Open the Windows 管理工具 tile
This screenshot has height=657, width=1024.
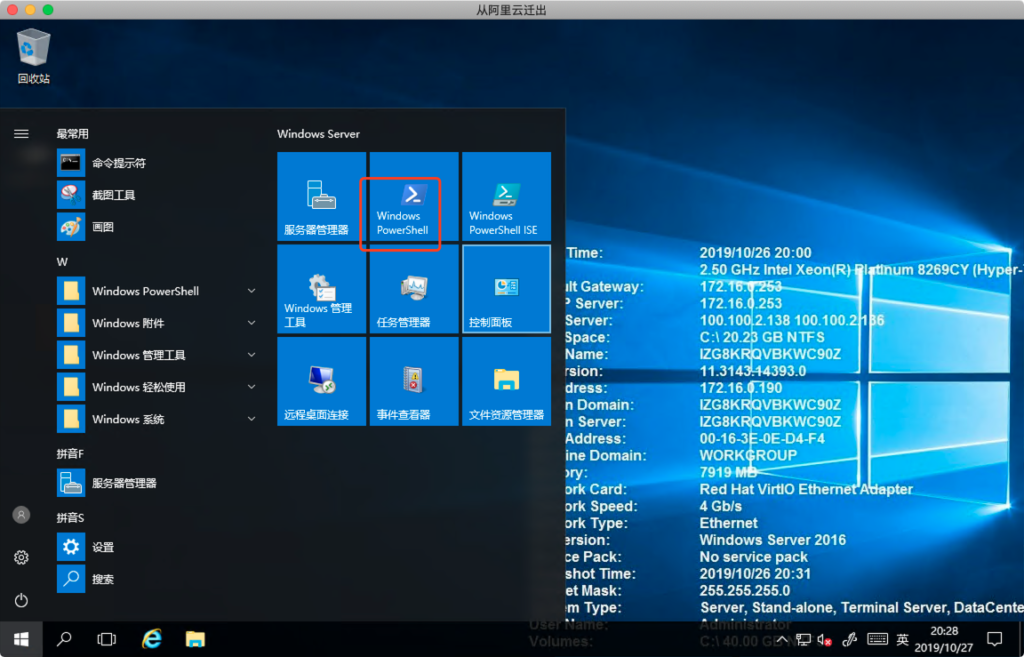point(322,290)
